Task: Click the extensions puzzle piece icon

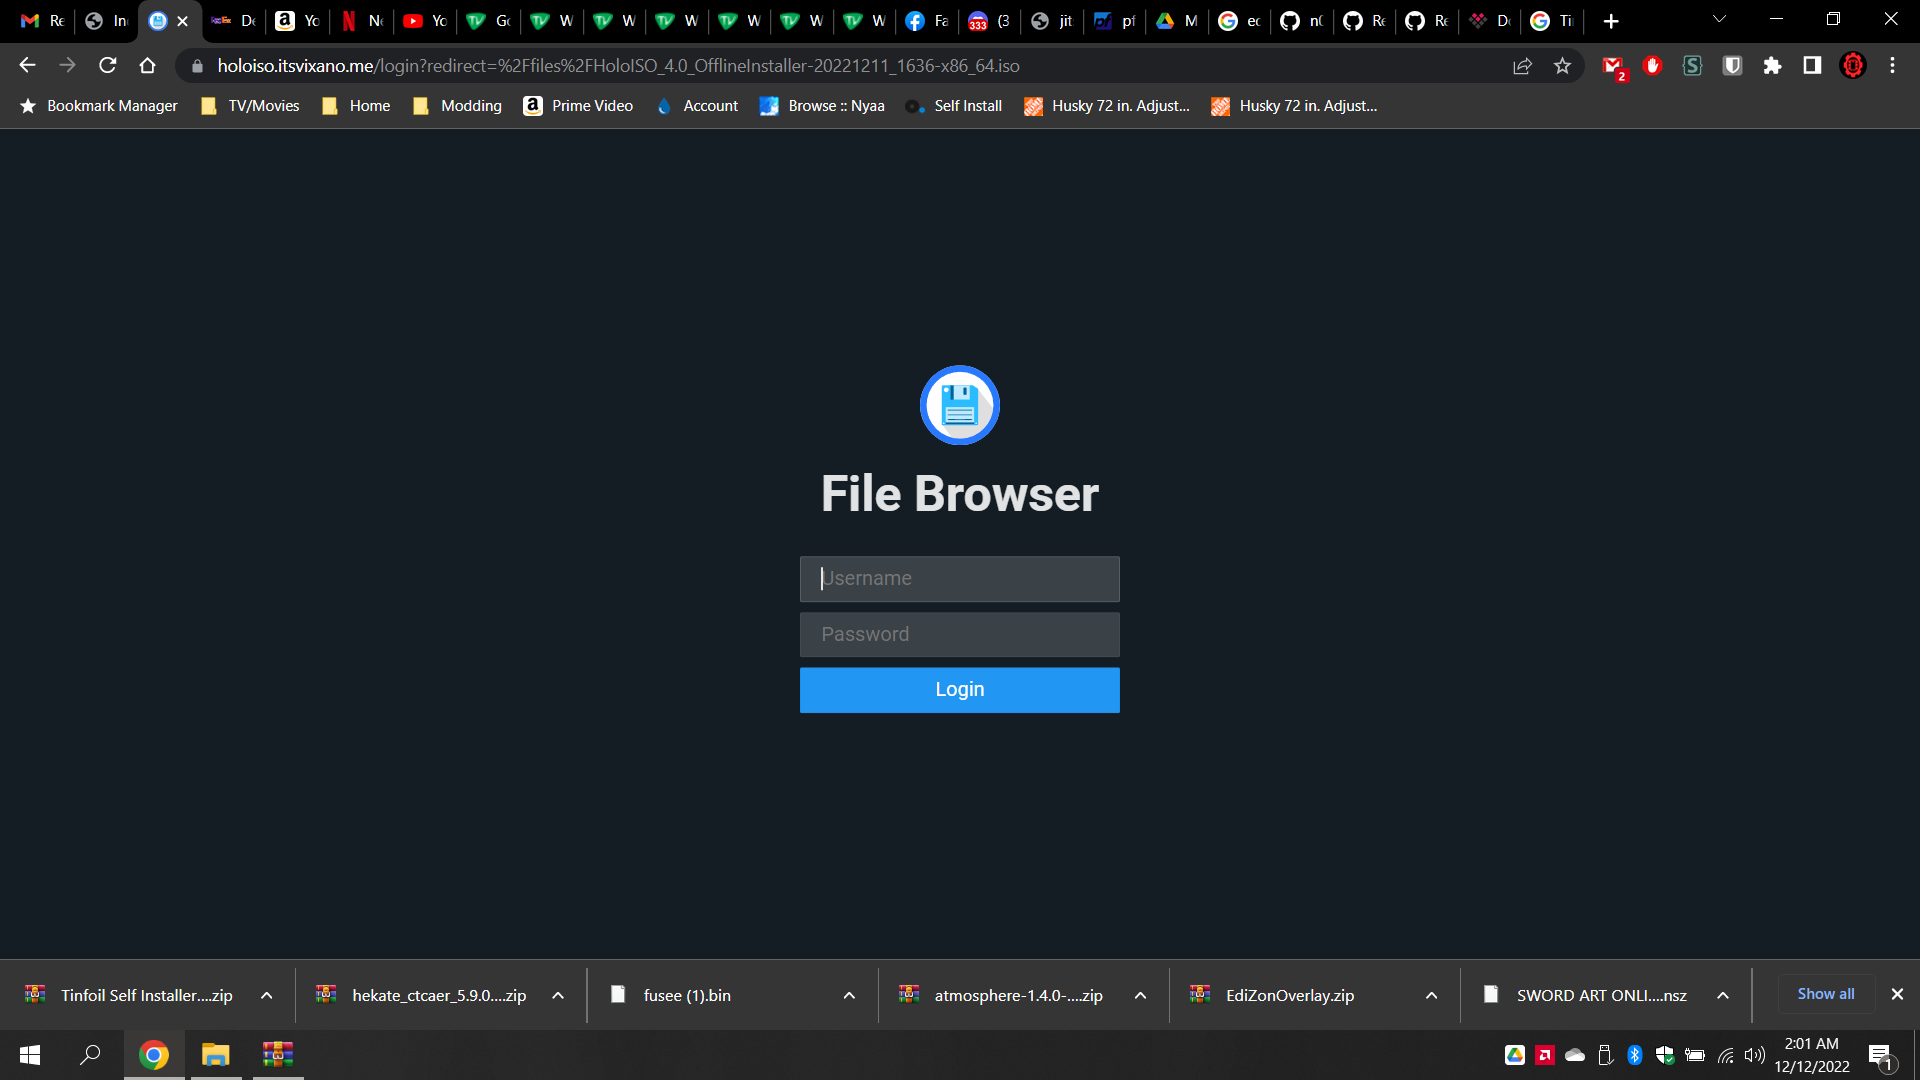Action: (1774, 65)
